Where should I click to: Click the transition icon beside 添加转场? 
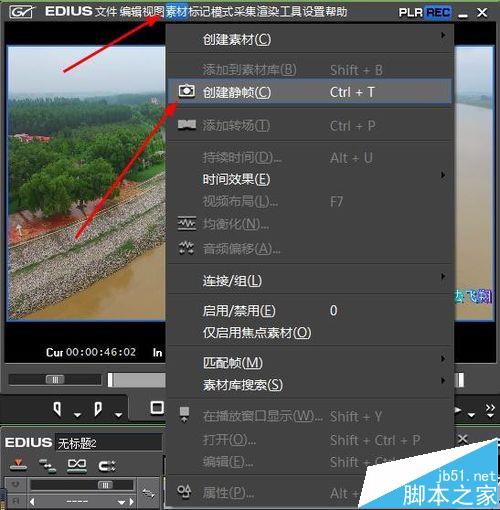click(187, 125)
